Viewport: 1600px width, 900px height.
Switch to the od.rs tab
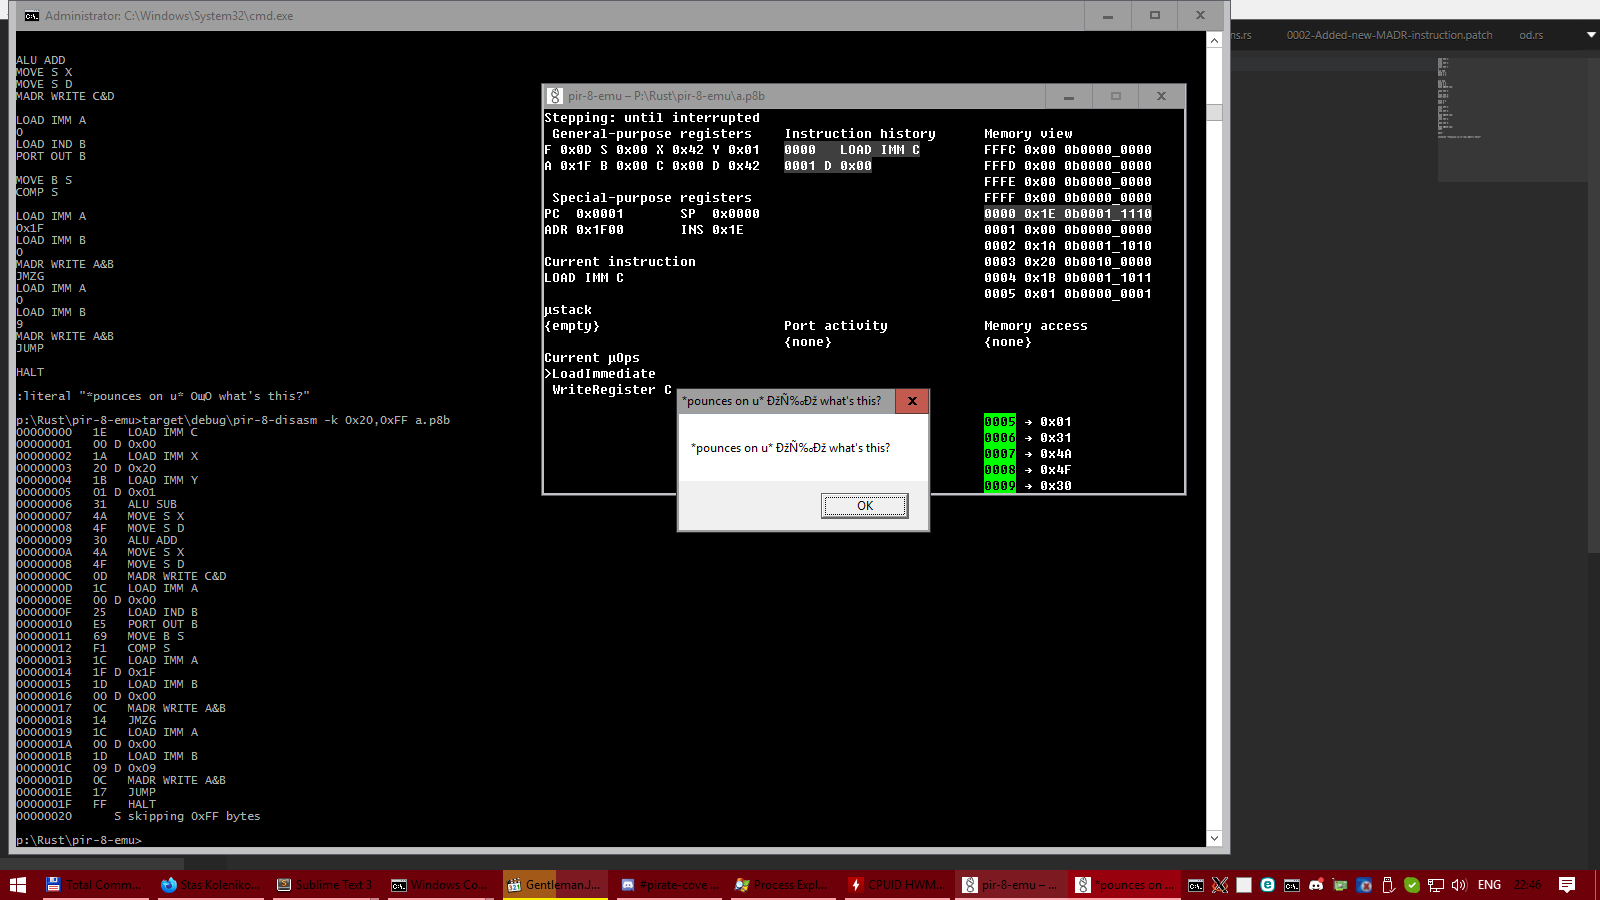tap(1530, 35)
